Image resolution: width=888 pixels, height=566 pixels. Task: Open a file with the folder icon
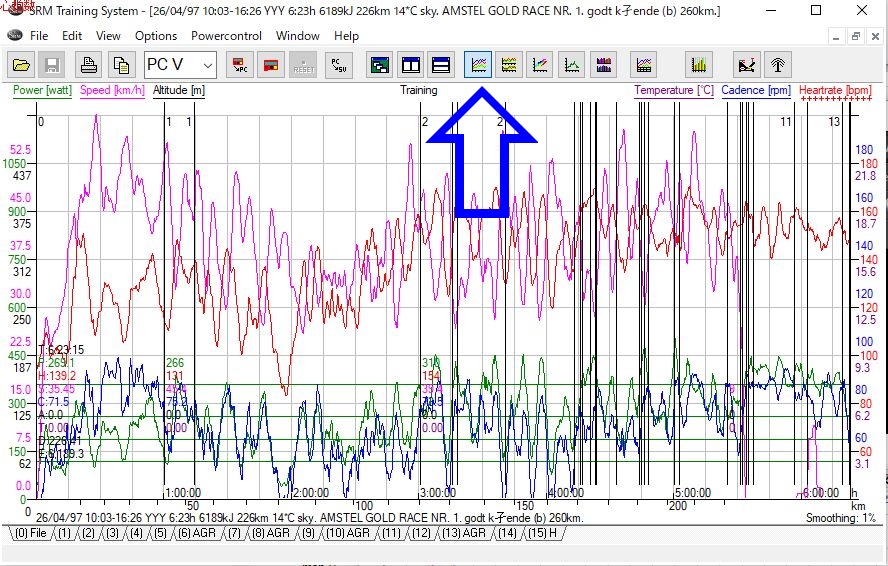22,65
